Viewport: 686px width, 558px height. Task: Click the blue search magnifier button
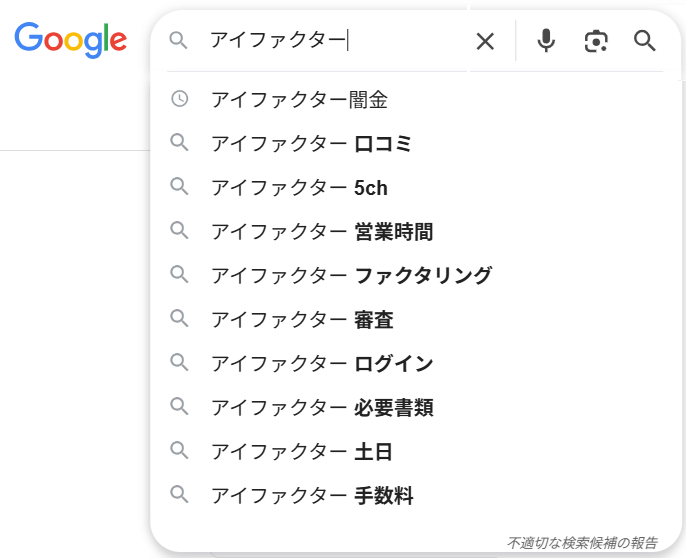tap(645, 41)
